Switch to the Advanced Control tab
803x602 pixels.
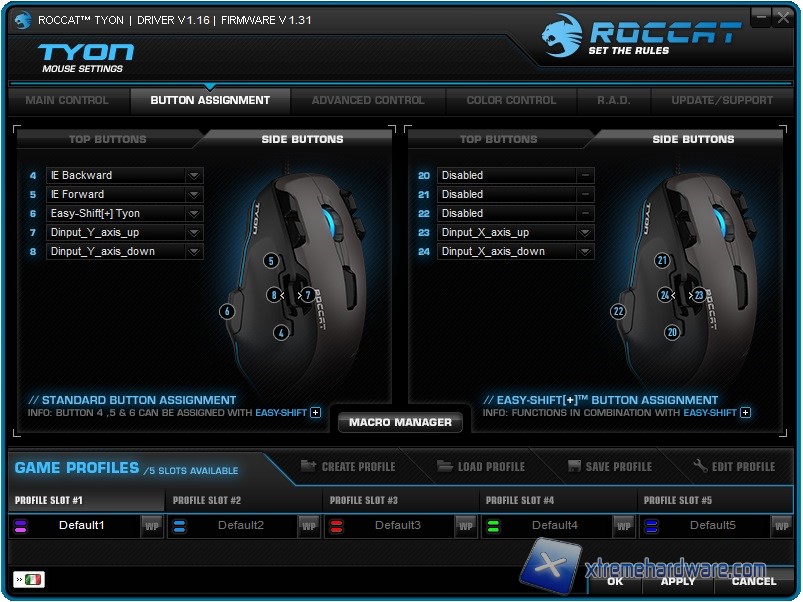click(x=368, y=100)
